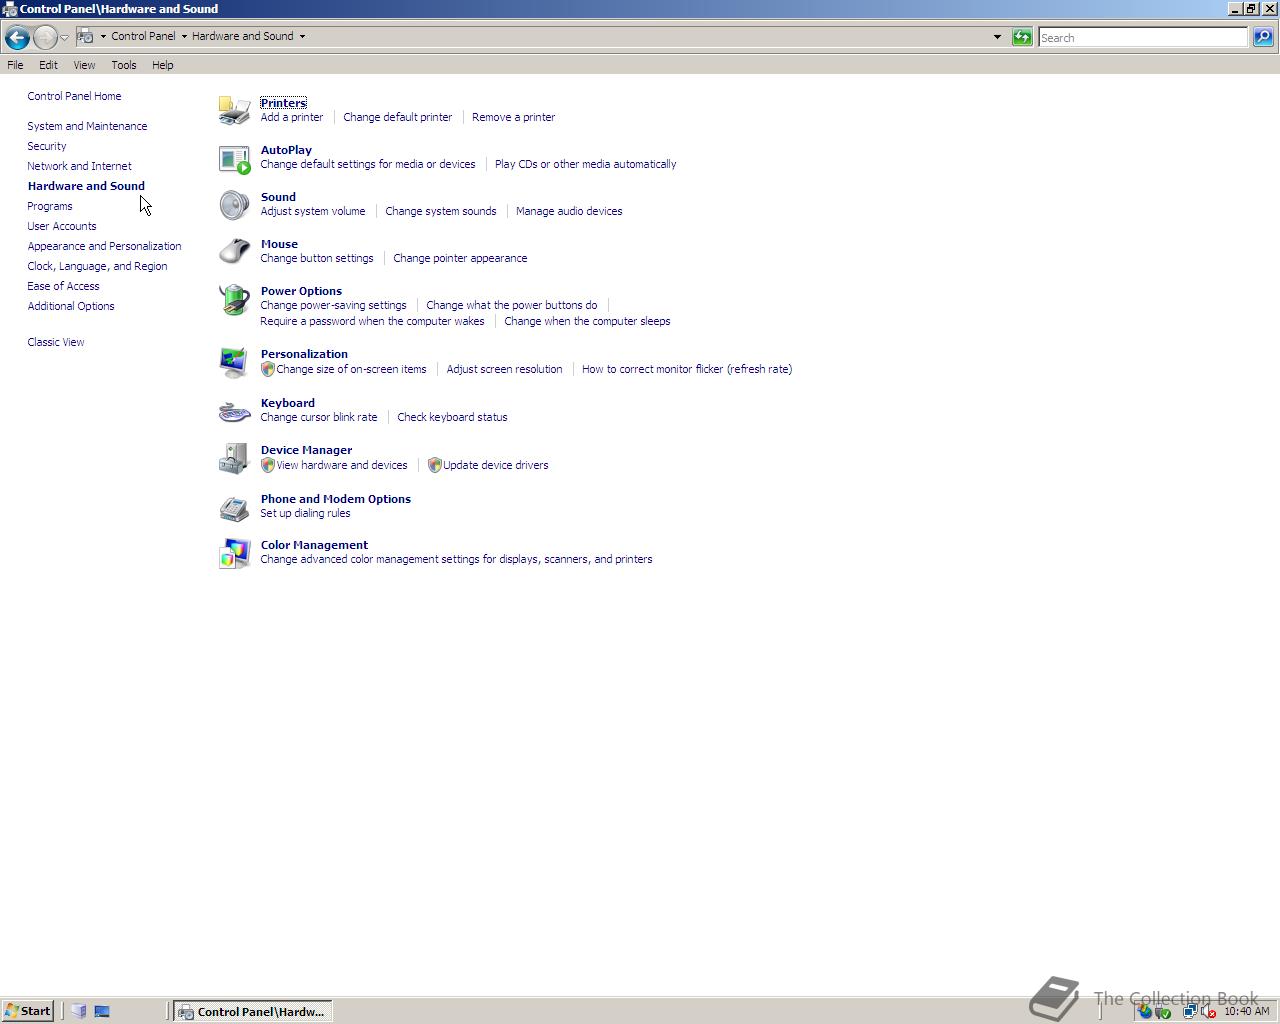Expand the Hardware and Sound breadcrumb arrow
Screen dimensions: 1280x1024
pos(302,36)
